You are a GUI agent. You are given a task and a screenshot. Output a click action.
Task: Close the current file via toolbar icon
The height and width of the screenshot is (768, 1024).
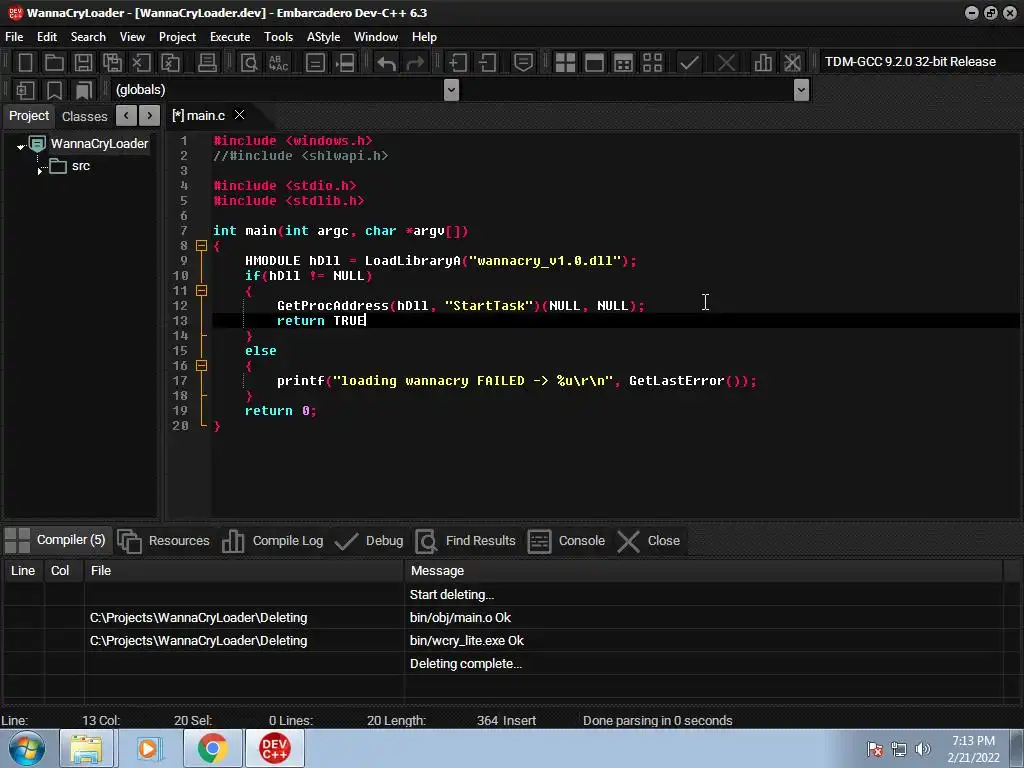click(x=141, y=62)
